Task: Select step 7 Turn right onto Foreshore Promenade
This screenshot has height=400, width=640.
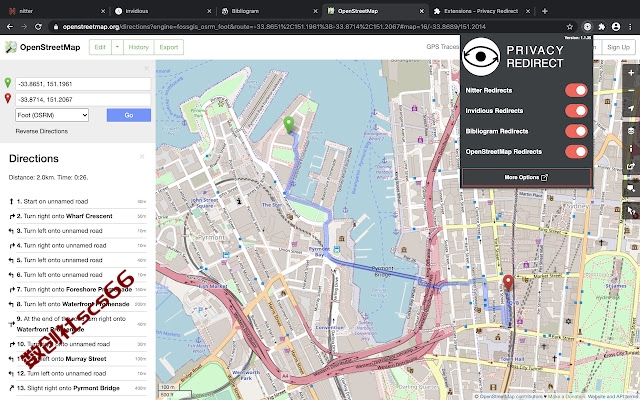Action: 78,289
